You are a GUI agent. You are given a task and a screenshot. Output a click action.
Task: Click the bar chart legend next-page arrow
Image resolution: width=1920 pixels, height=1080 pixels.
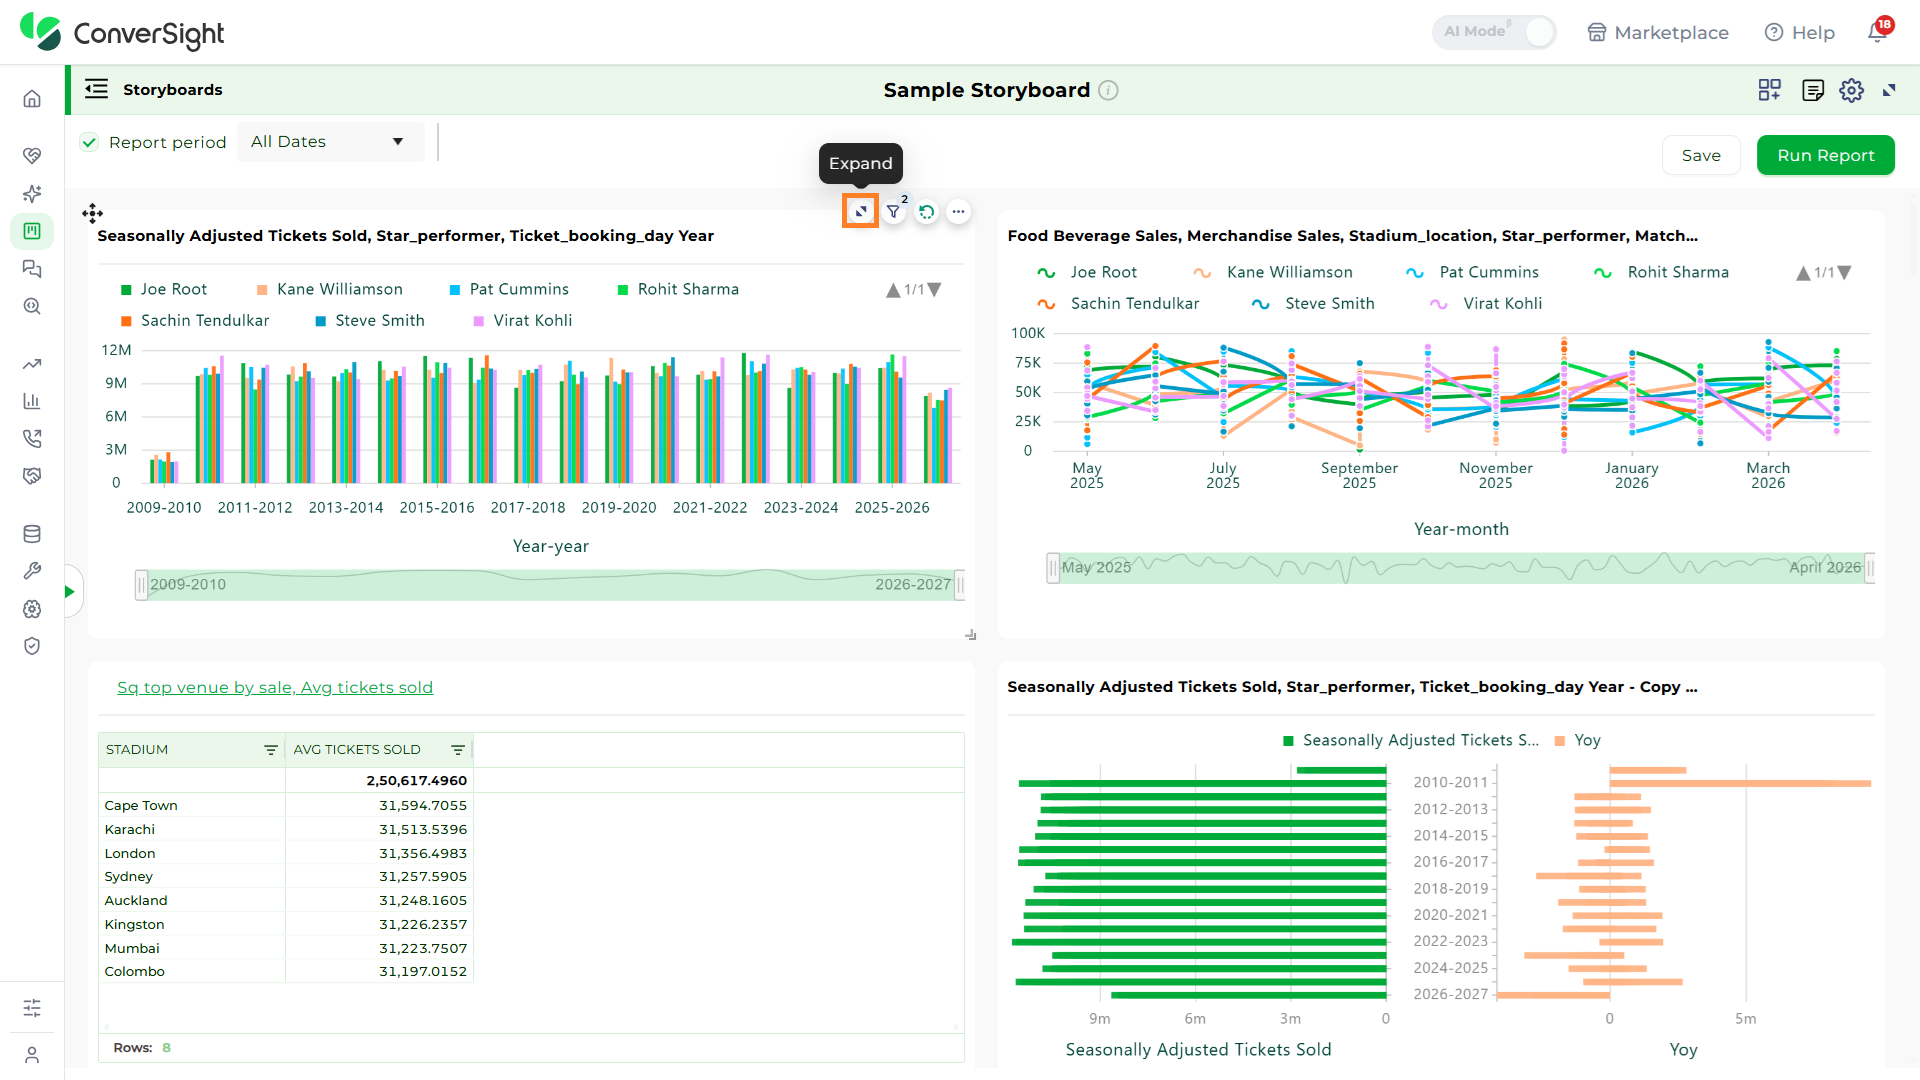(x=935, y=290)
